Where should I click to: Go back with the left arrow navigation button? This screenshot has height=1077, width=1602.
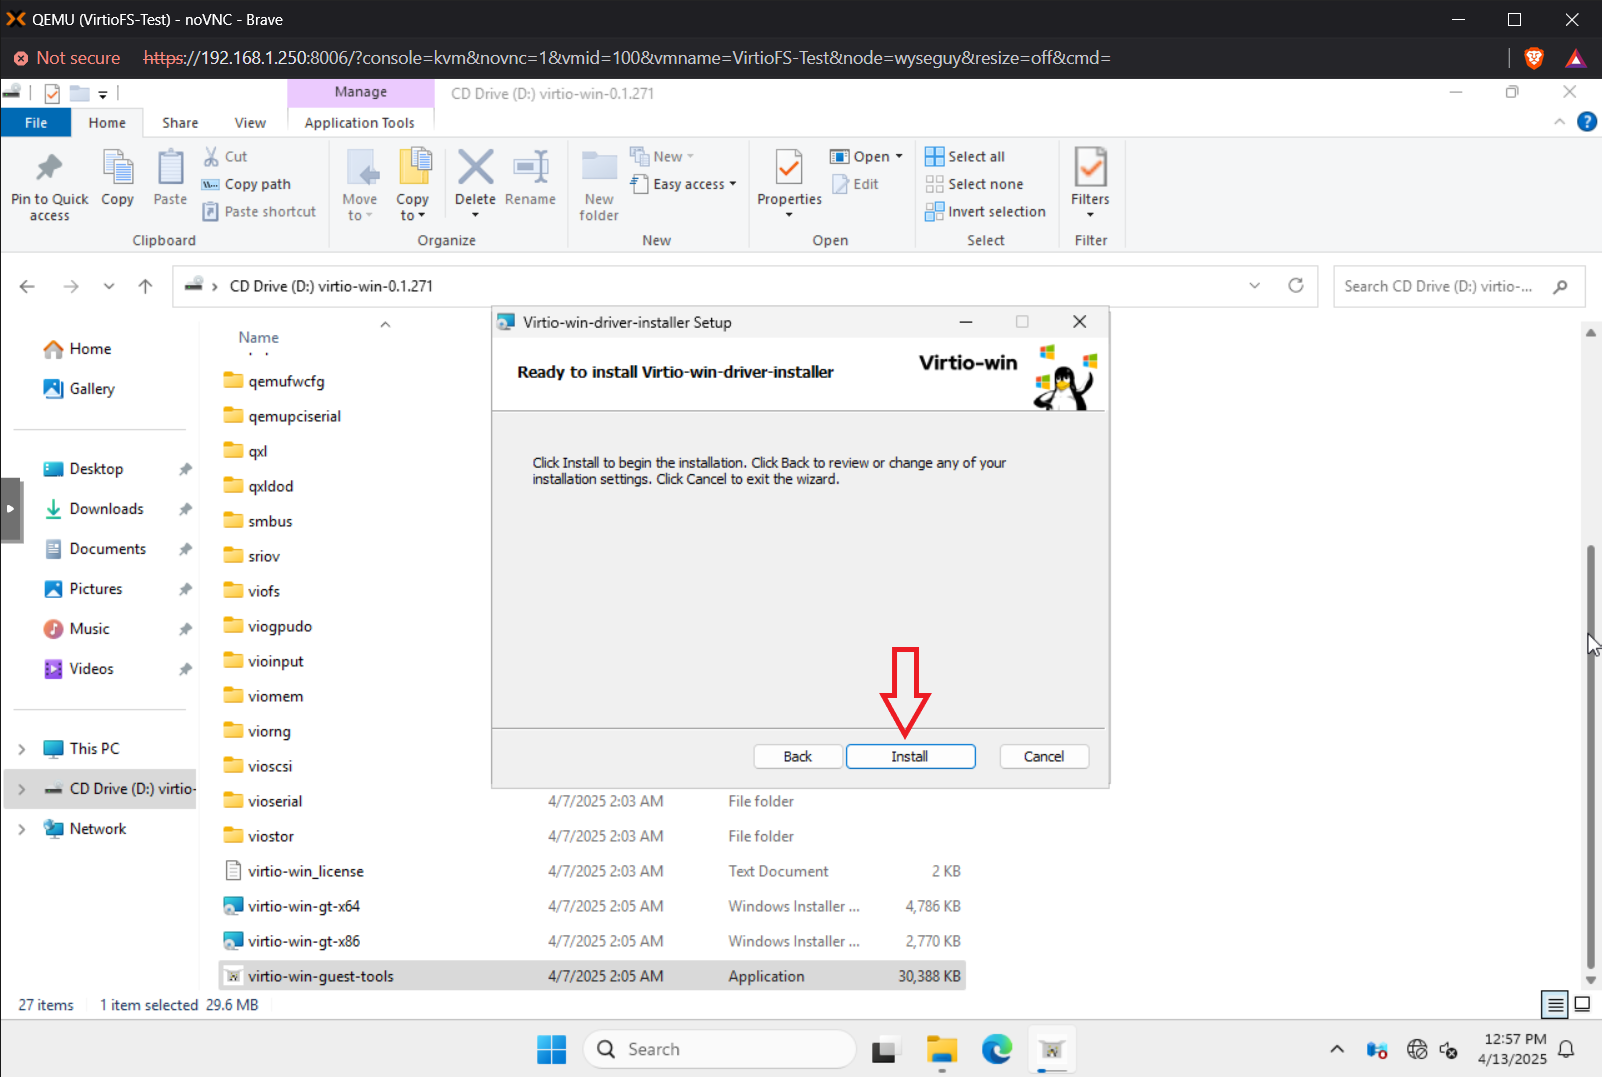point(27,286)
